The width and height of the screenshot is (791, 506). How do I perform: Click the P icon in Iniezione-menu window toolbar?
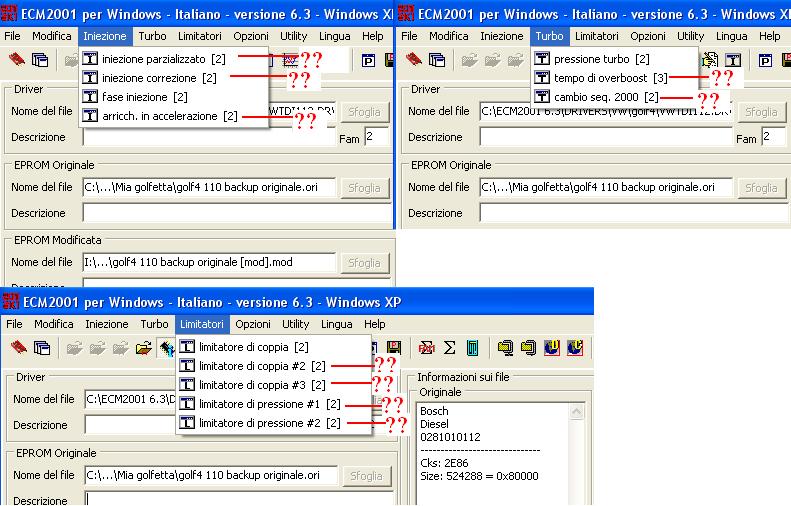click(368, 61)
